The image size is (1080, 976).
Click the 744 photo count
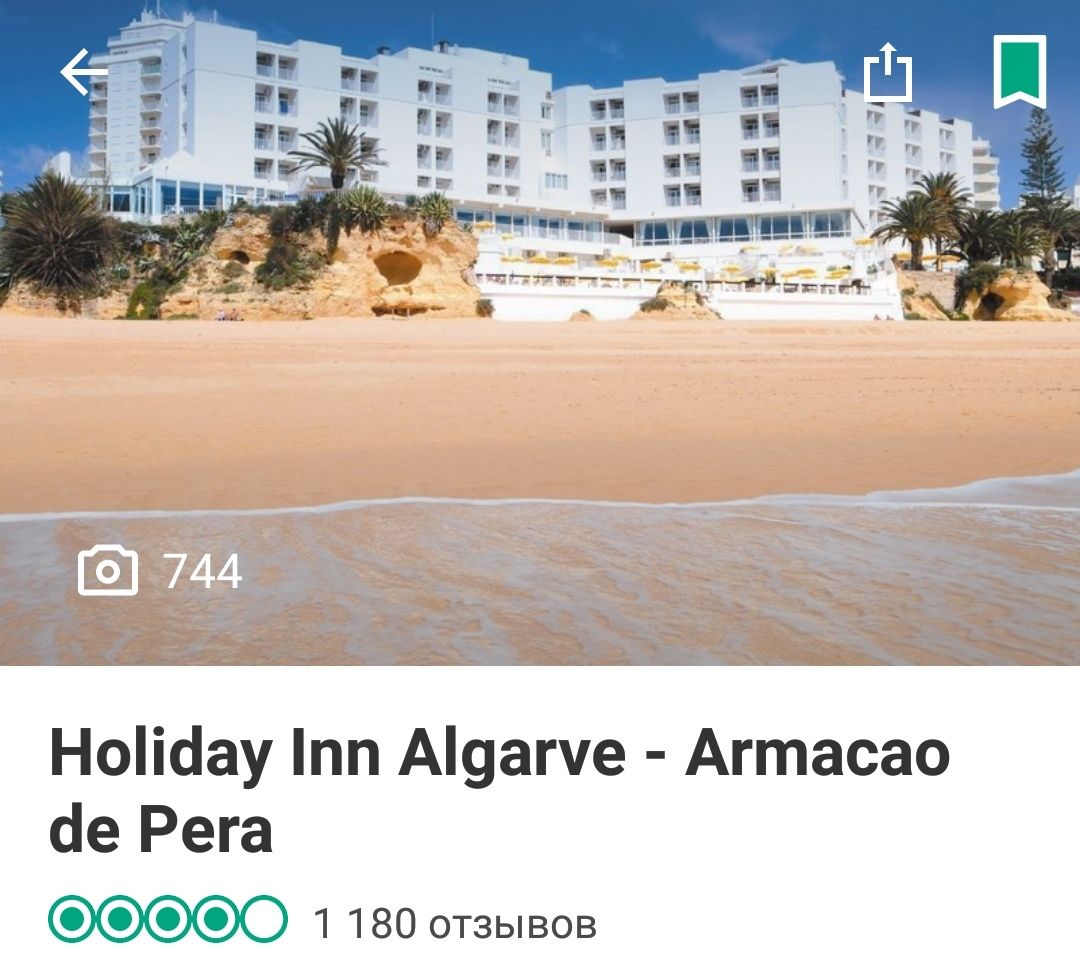click(x=203, y=571)
